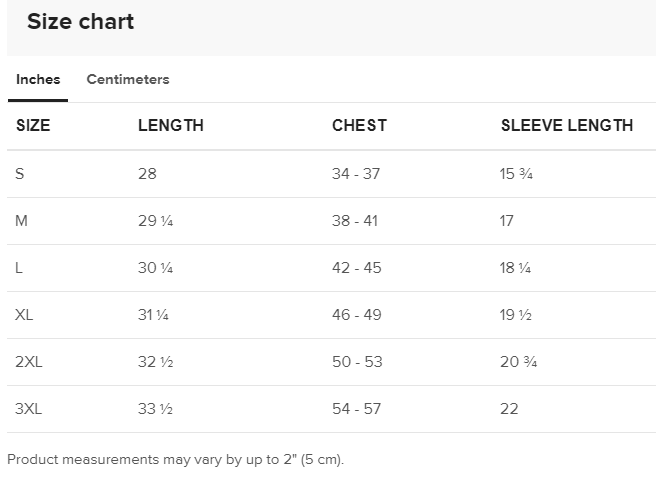Image resolution: width=656 pixels, height=487 pixels.
Task: Click the 54 - 57 chest value
Action: 357,409
